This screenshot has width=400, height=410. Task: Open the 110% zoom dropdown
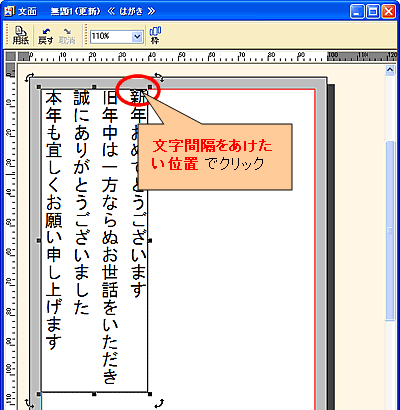pos(137,37)
